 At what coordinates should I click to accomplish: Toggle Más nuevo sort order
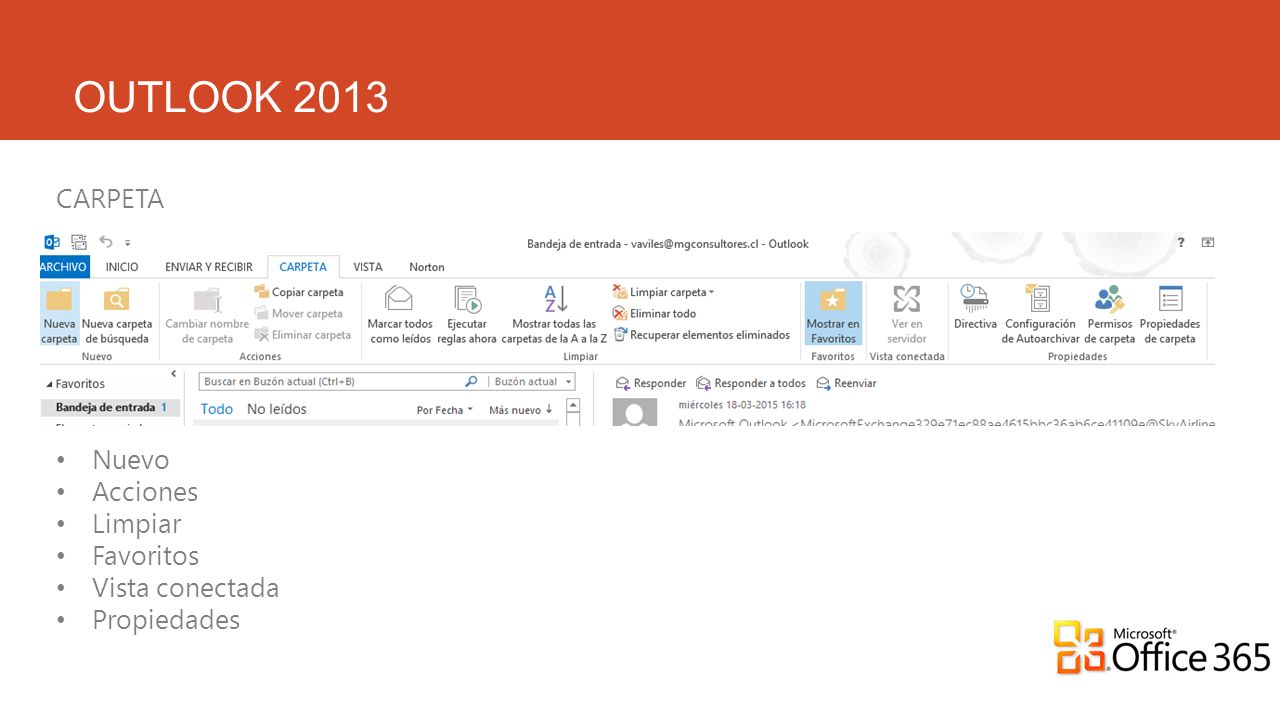(x=521, y=410)
